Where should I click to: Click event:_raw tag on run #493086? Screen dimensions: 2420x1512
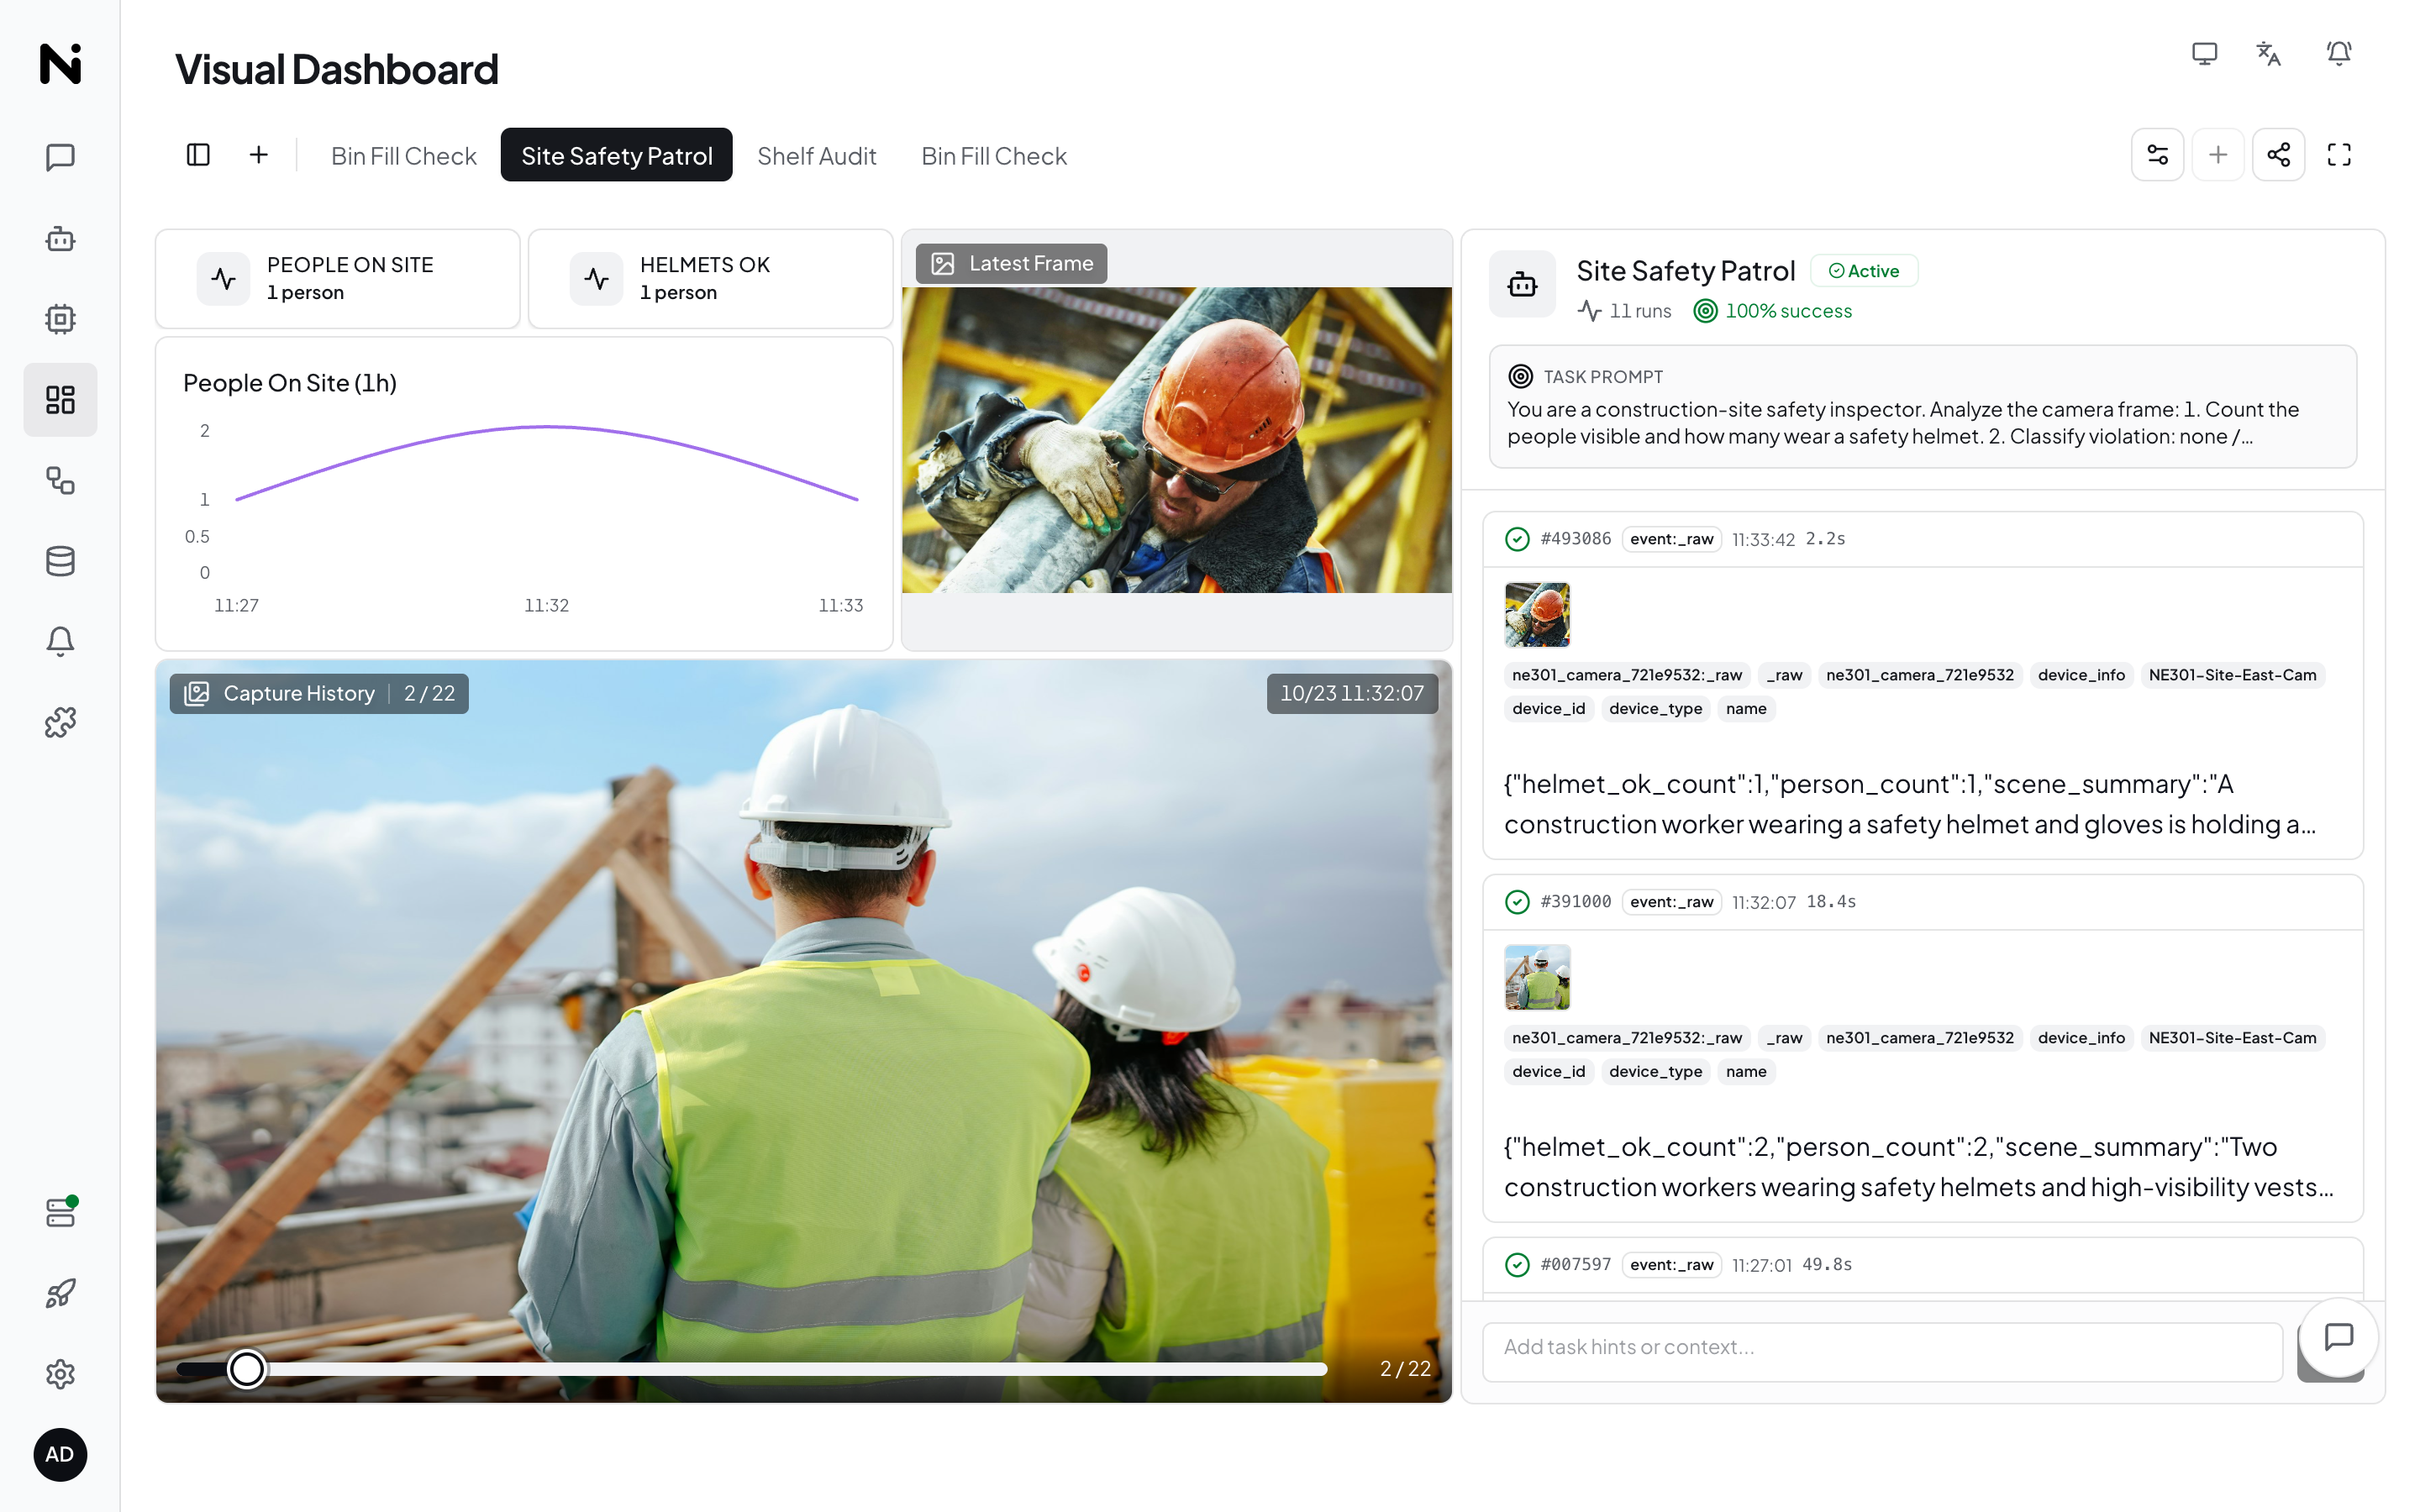coord(1671,539)
